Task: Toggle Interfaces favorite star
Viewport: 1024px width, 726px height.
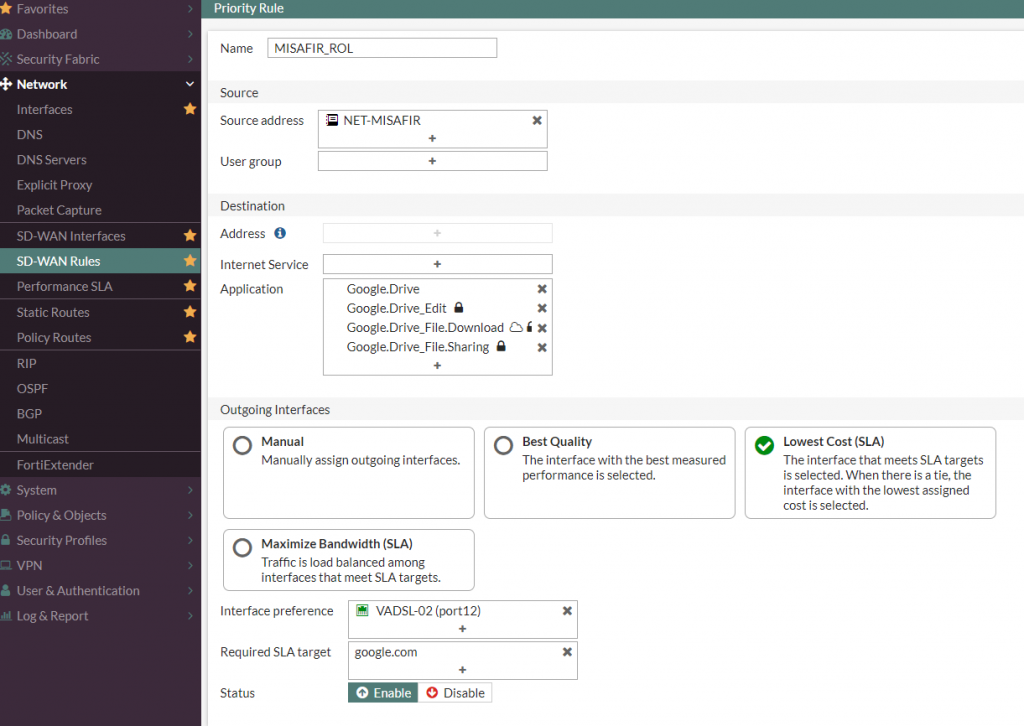Action: (190, 108)
